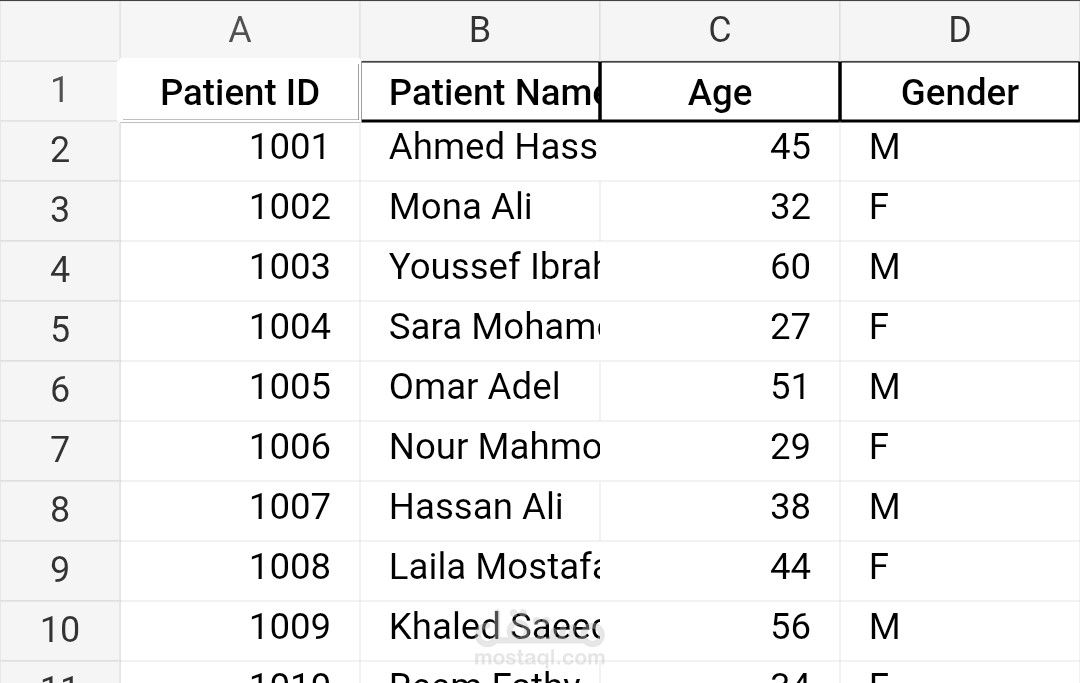Click the top-left corner select-all box
Image resolution: width=1080 pixels, height=683 pixels.
click(60, 30)
